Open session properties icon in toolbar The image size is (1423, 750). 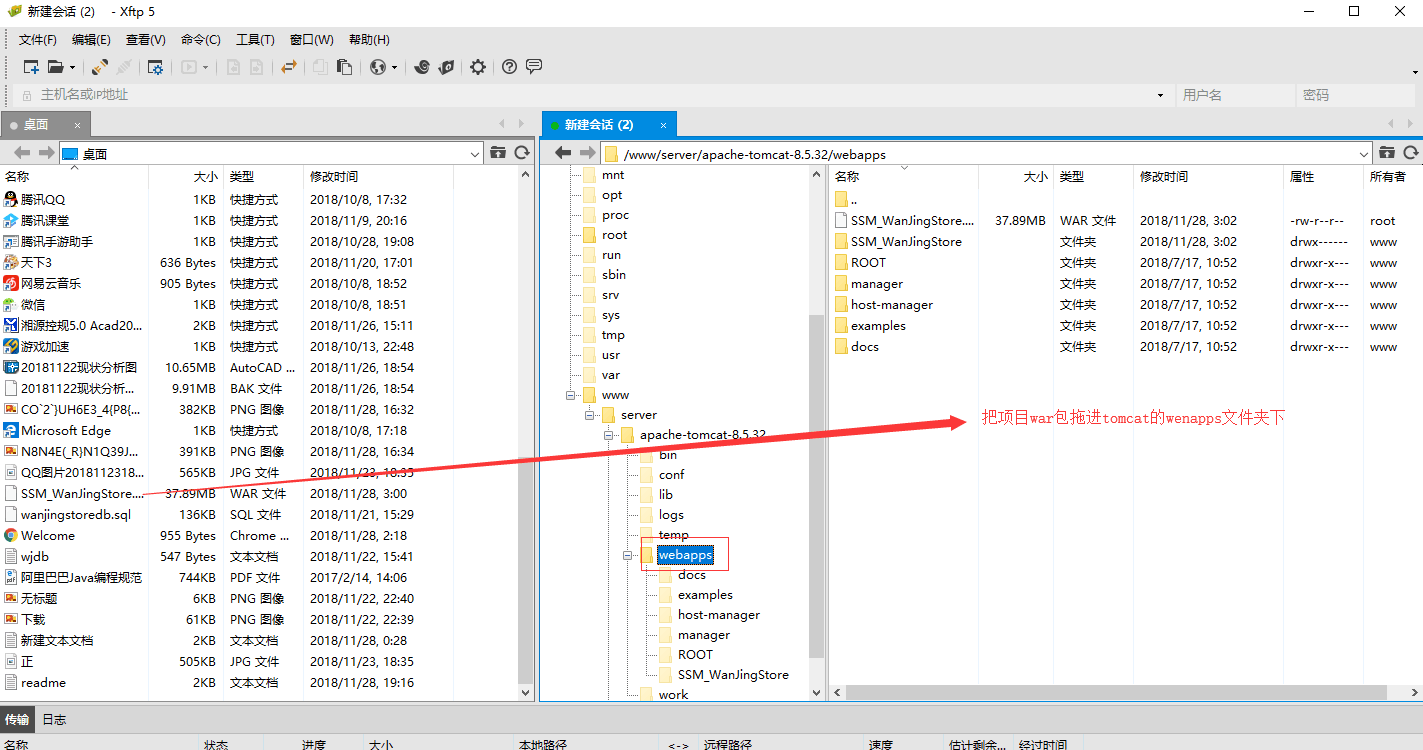(x=155, y=67)
